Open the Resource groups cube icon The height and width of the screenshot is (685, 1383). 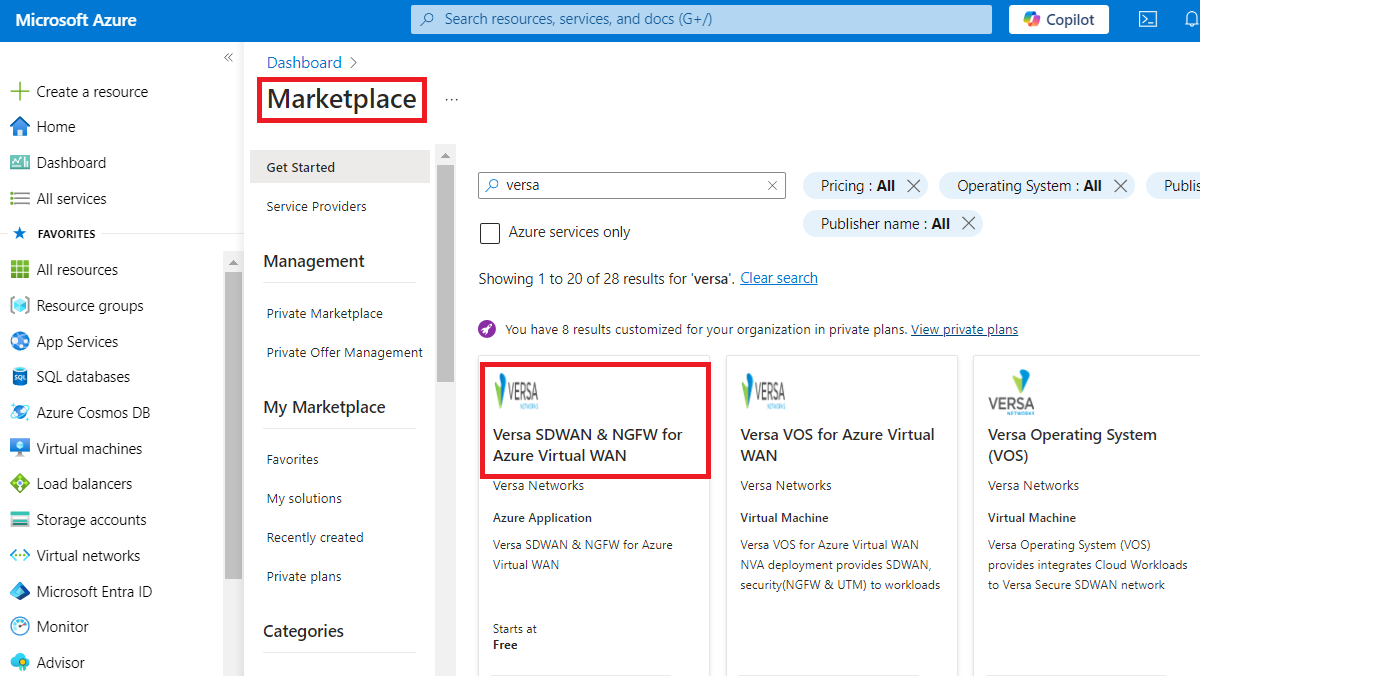(19, 306)
